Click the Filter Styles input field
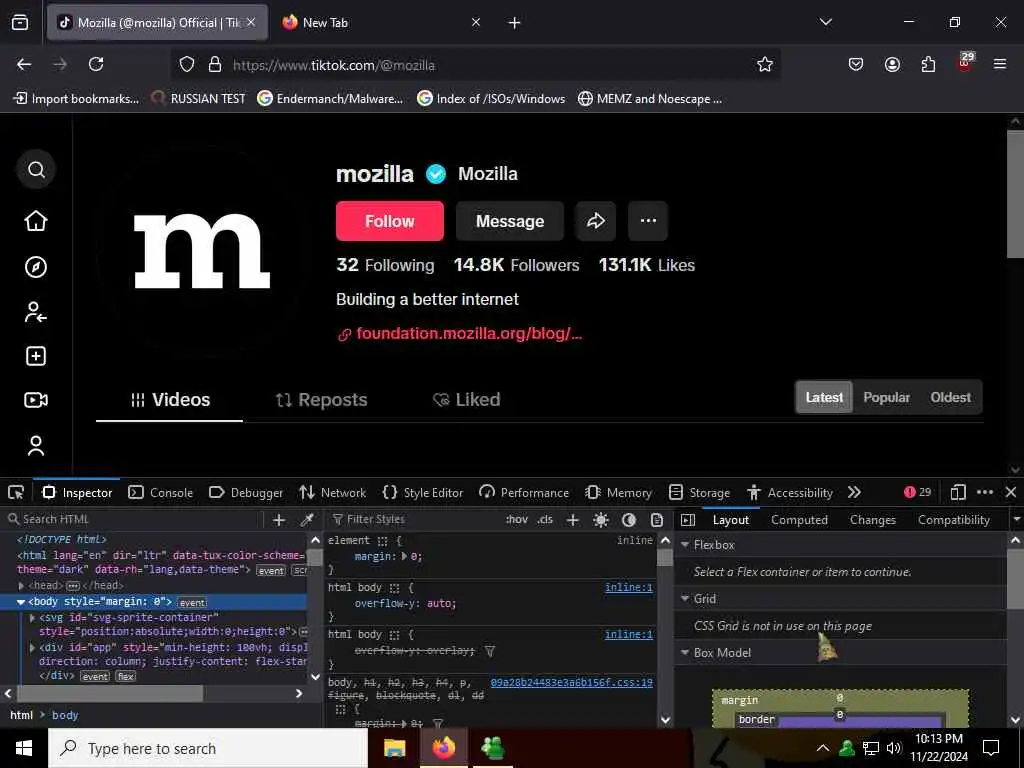This screenshot has height=768, width=1024. pos(413,520)
